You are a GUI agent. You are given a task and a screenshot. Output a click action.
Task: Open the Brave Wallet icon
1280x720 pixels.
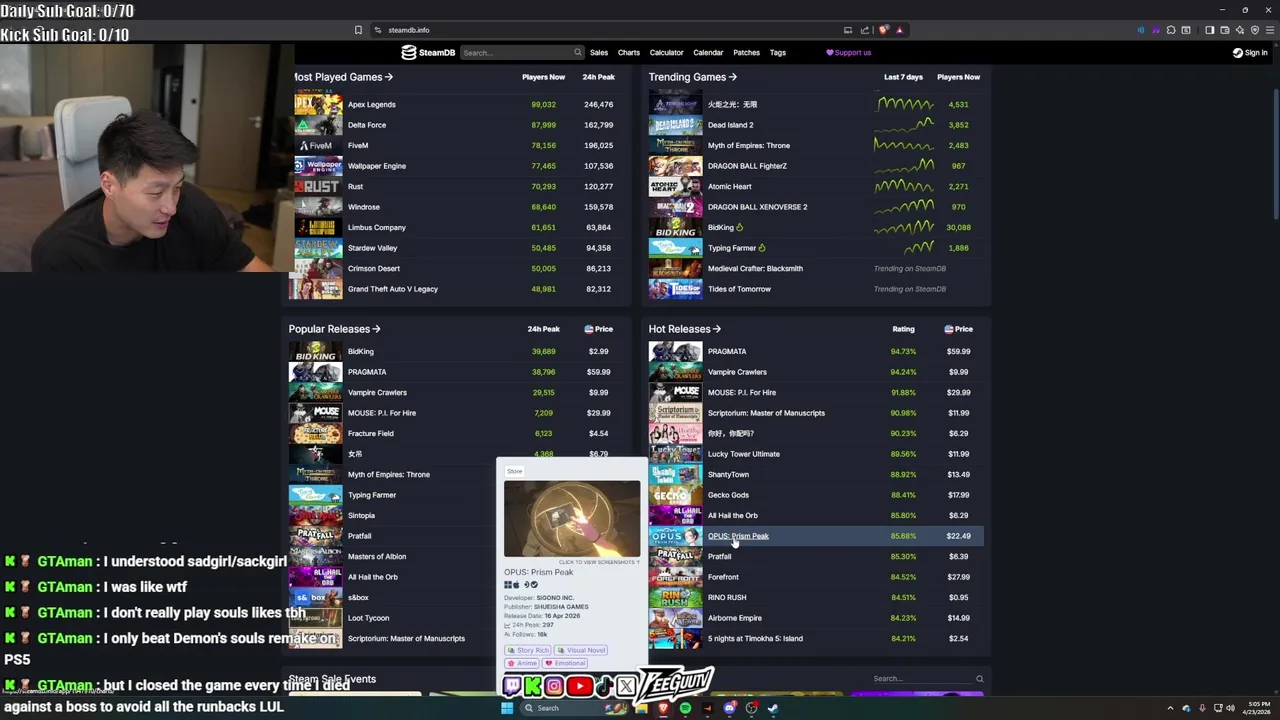click(x=1225, y=30)
